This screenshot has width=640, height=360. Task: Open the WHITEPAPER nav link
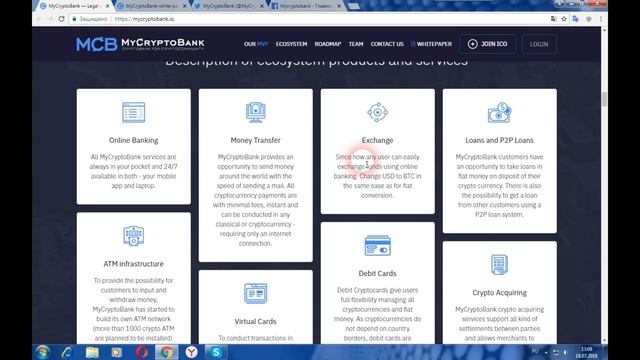click(431, 44)
